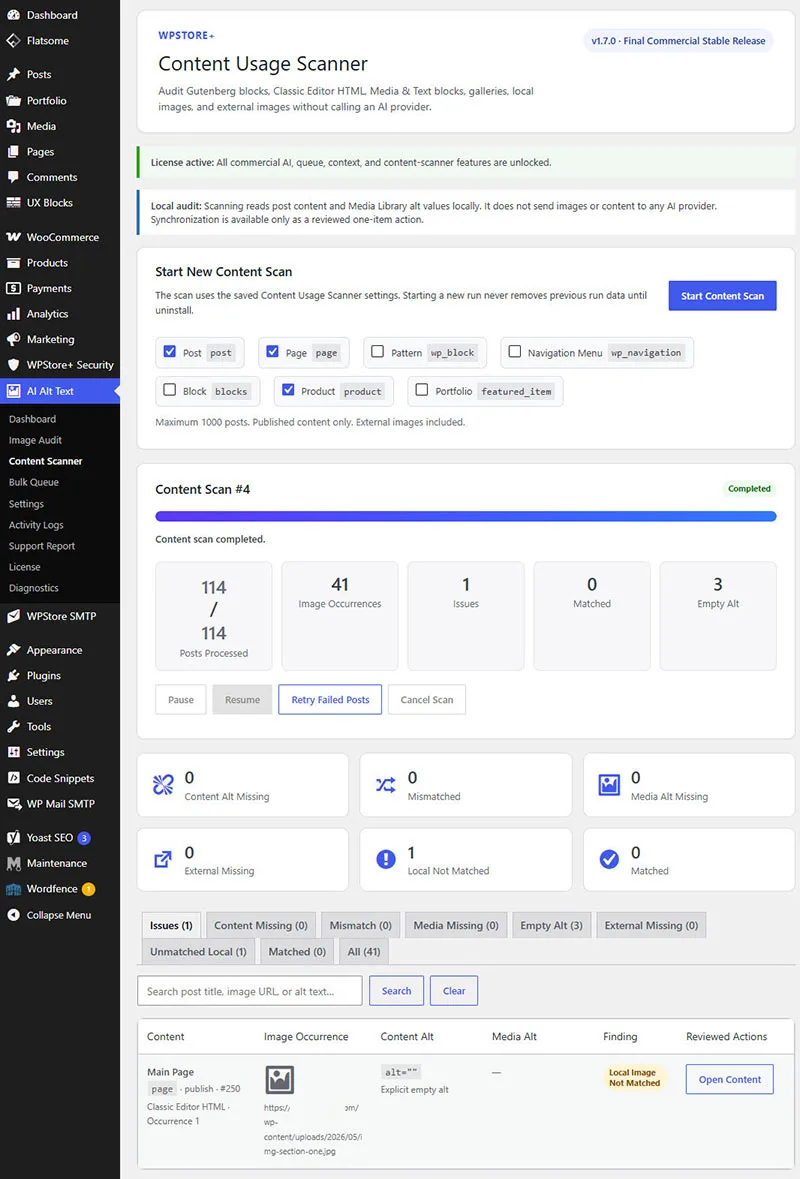
Task: Click the shuffle Mismatched icon
Action: click(x=386, y=785)
